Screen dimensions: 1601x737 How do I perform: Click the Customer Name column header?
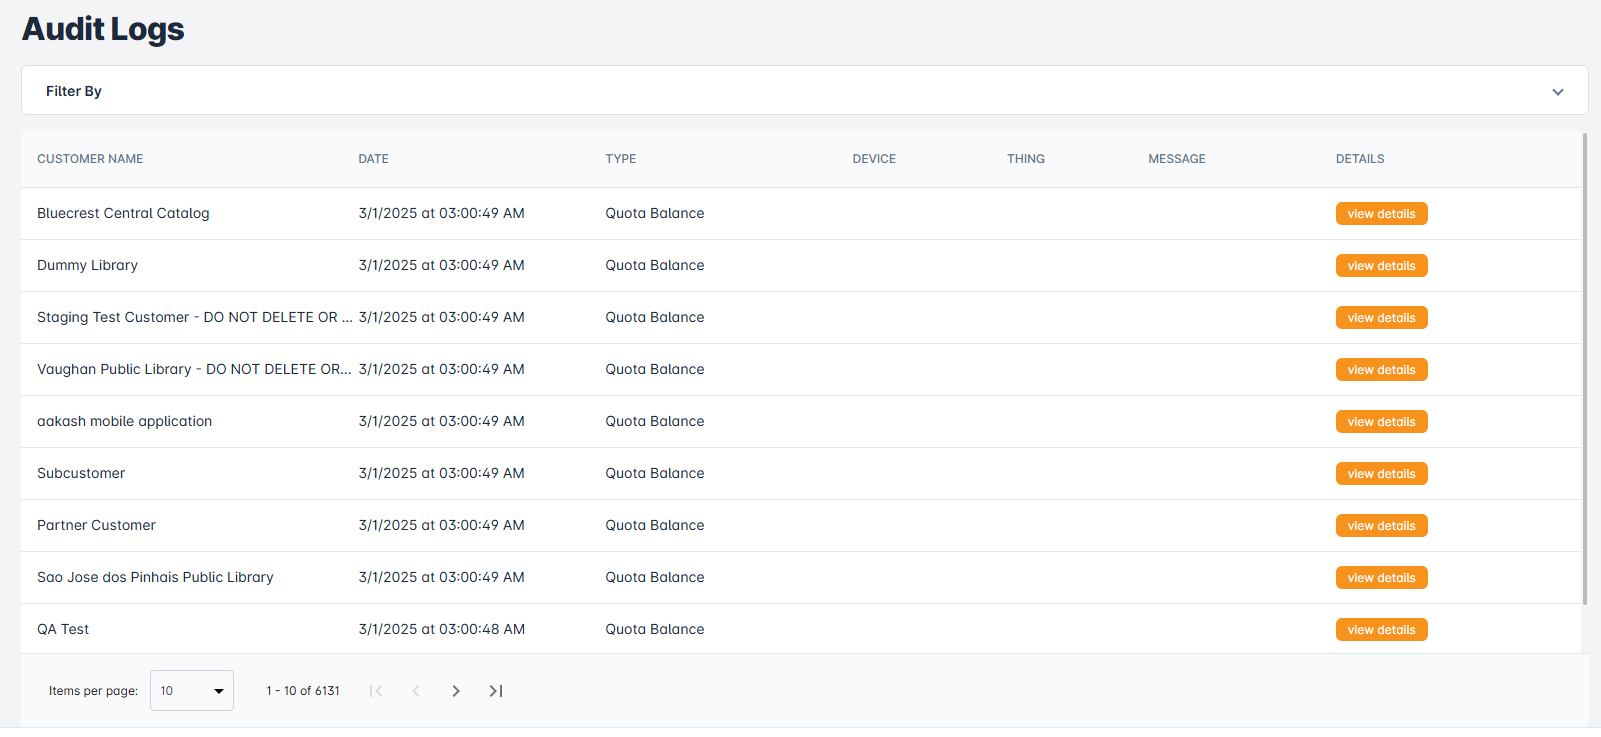coord(90,159)
